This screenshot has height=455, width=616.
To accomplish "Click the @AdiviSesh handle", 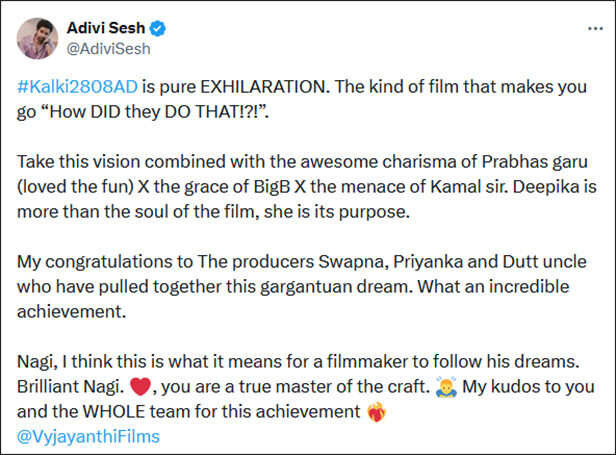I will [x=103, y=45].
